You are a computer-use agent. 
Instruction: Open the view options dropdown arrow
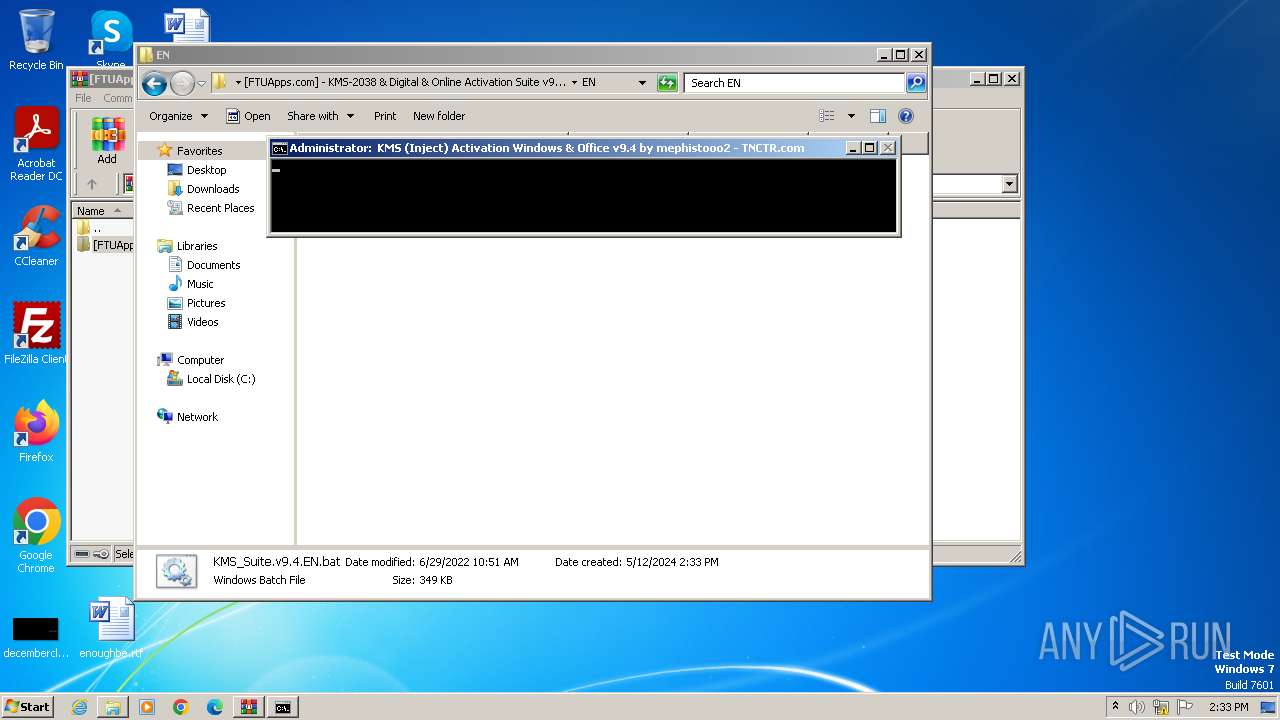click(851, 116)
